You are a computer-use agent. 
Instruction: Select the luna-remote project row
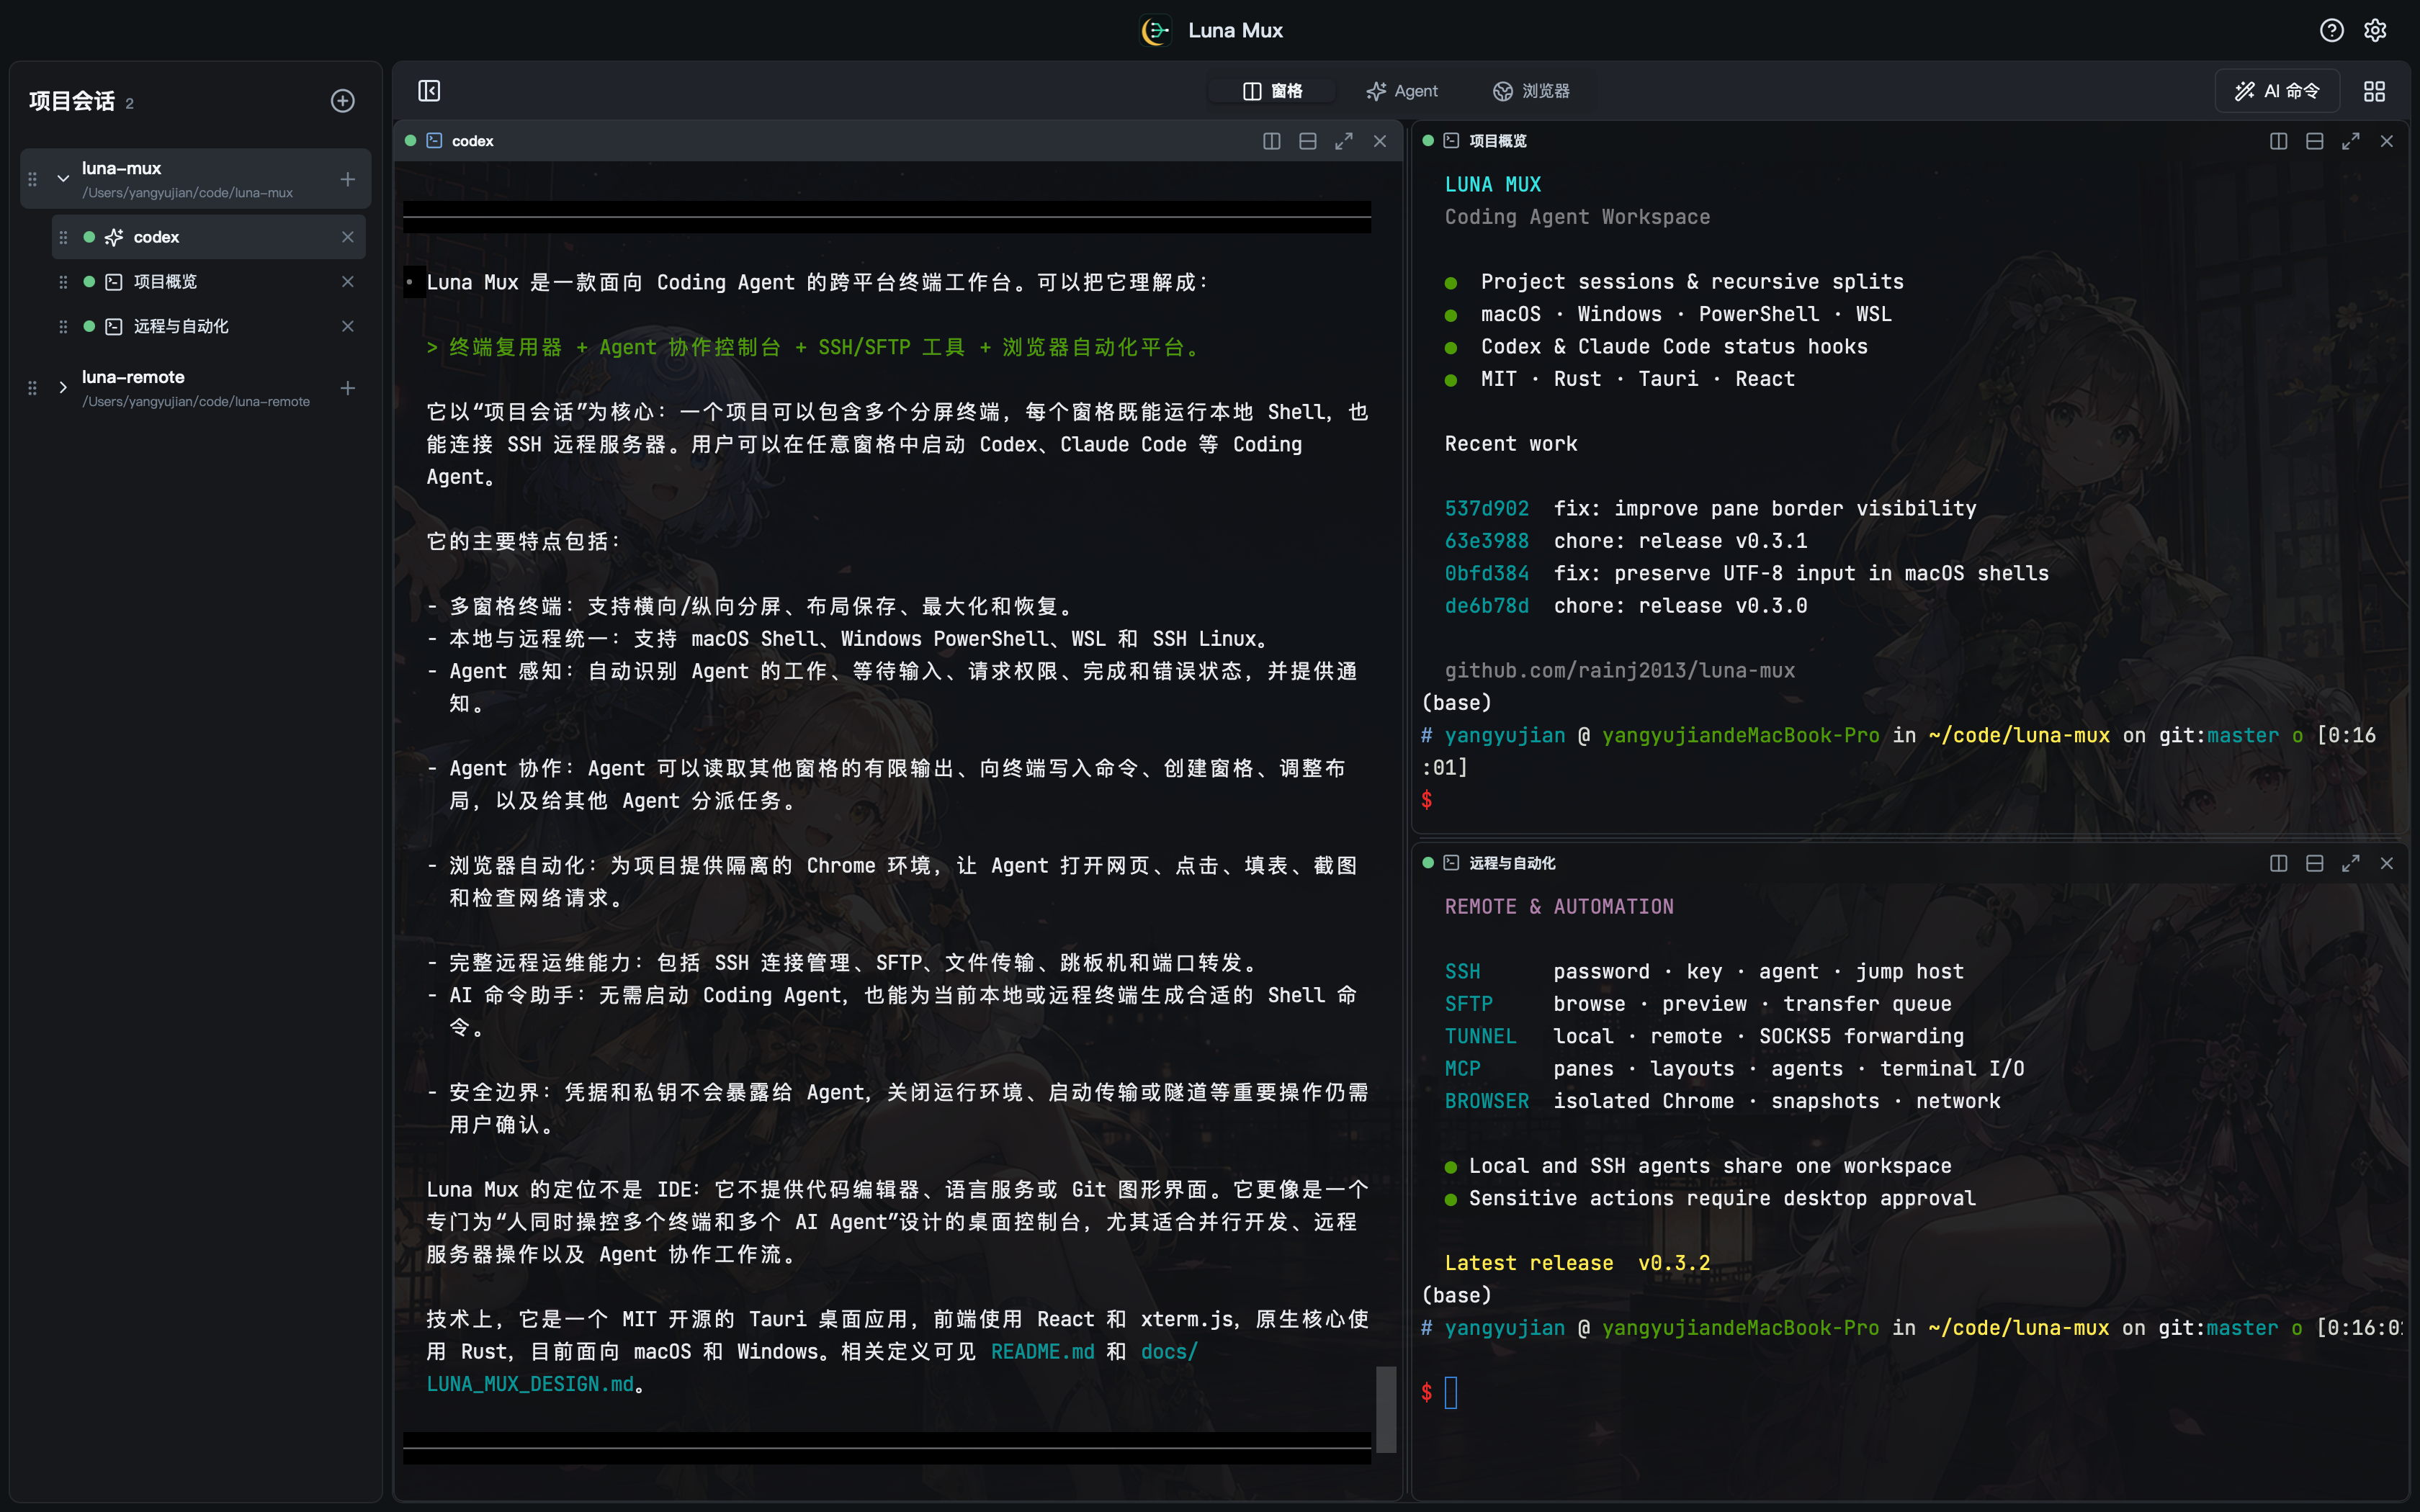click(196, 388)
